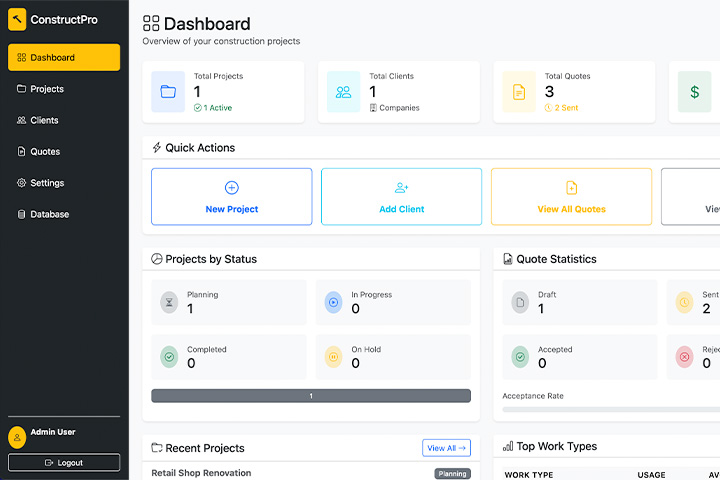Click View All in Recent Projects
The height and width of the screenshot is (480, 720).
[446, 448]
